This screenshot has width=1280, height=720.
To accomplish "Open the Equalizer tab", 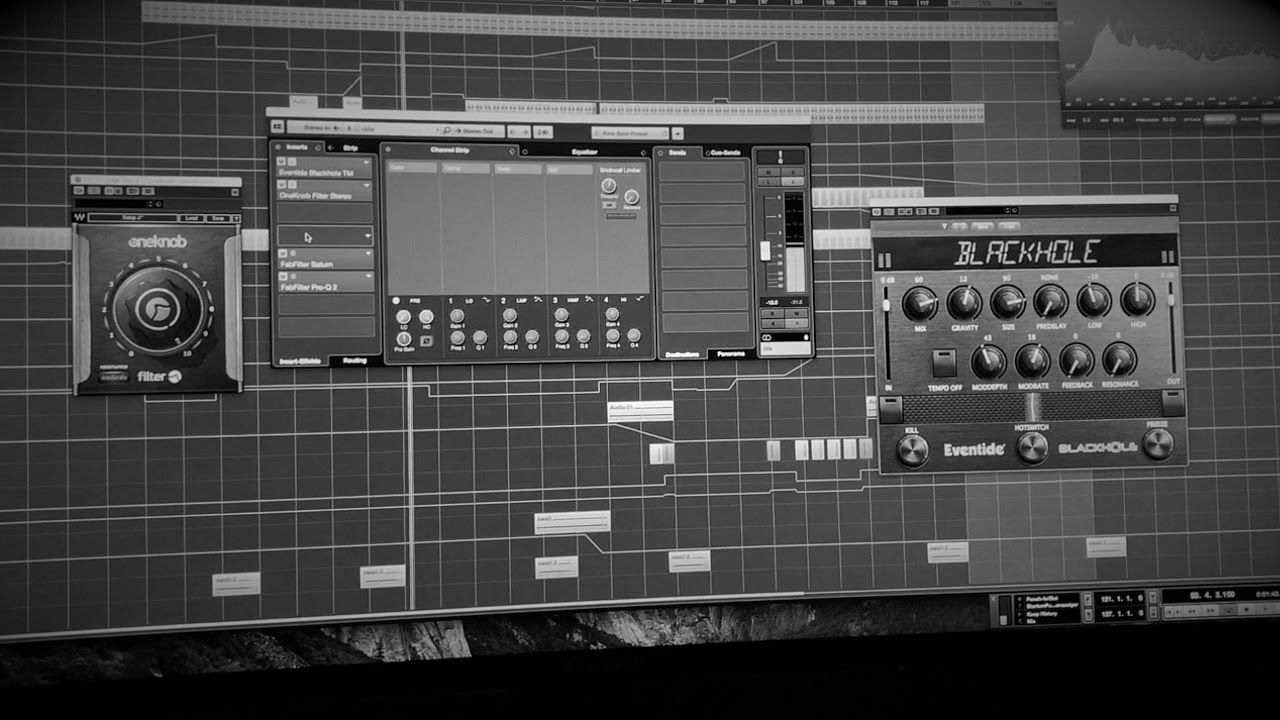I will point(585,152).
